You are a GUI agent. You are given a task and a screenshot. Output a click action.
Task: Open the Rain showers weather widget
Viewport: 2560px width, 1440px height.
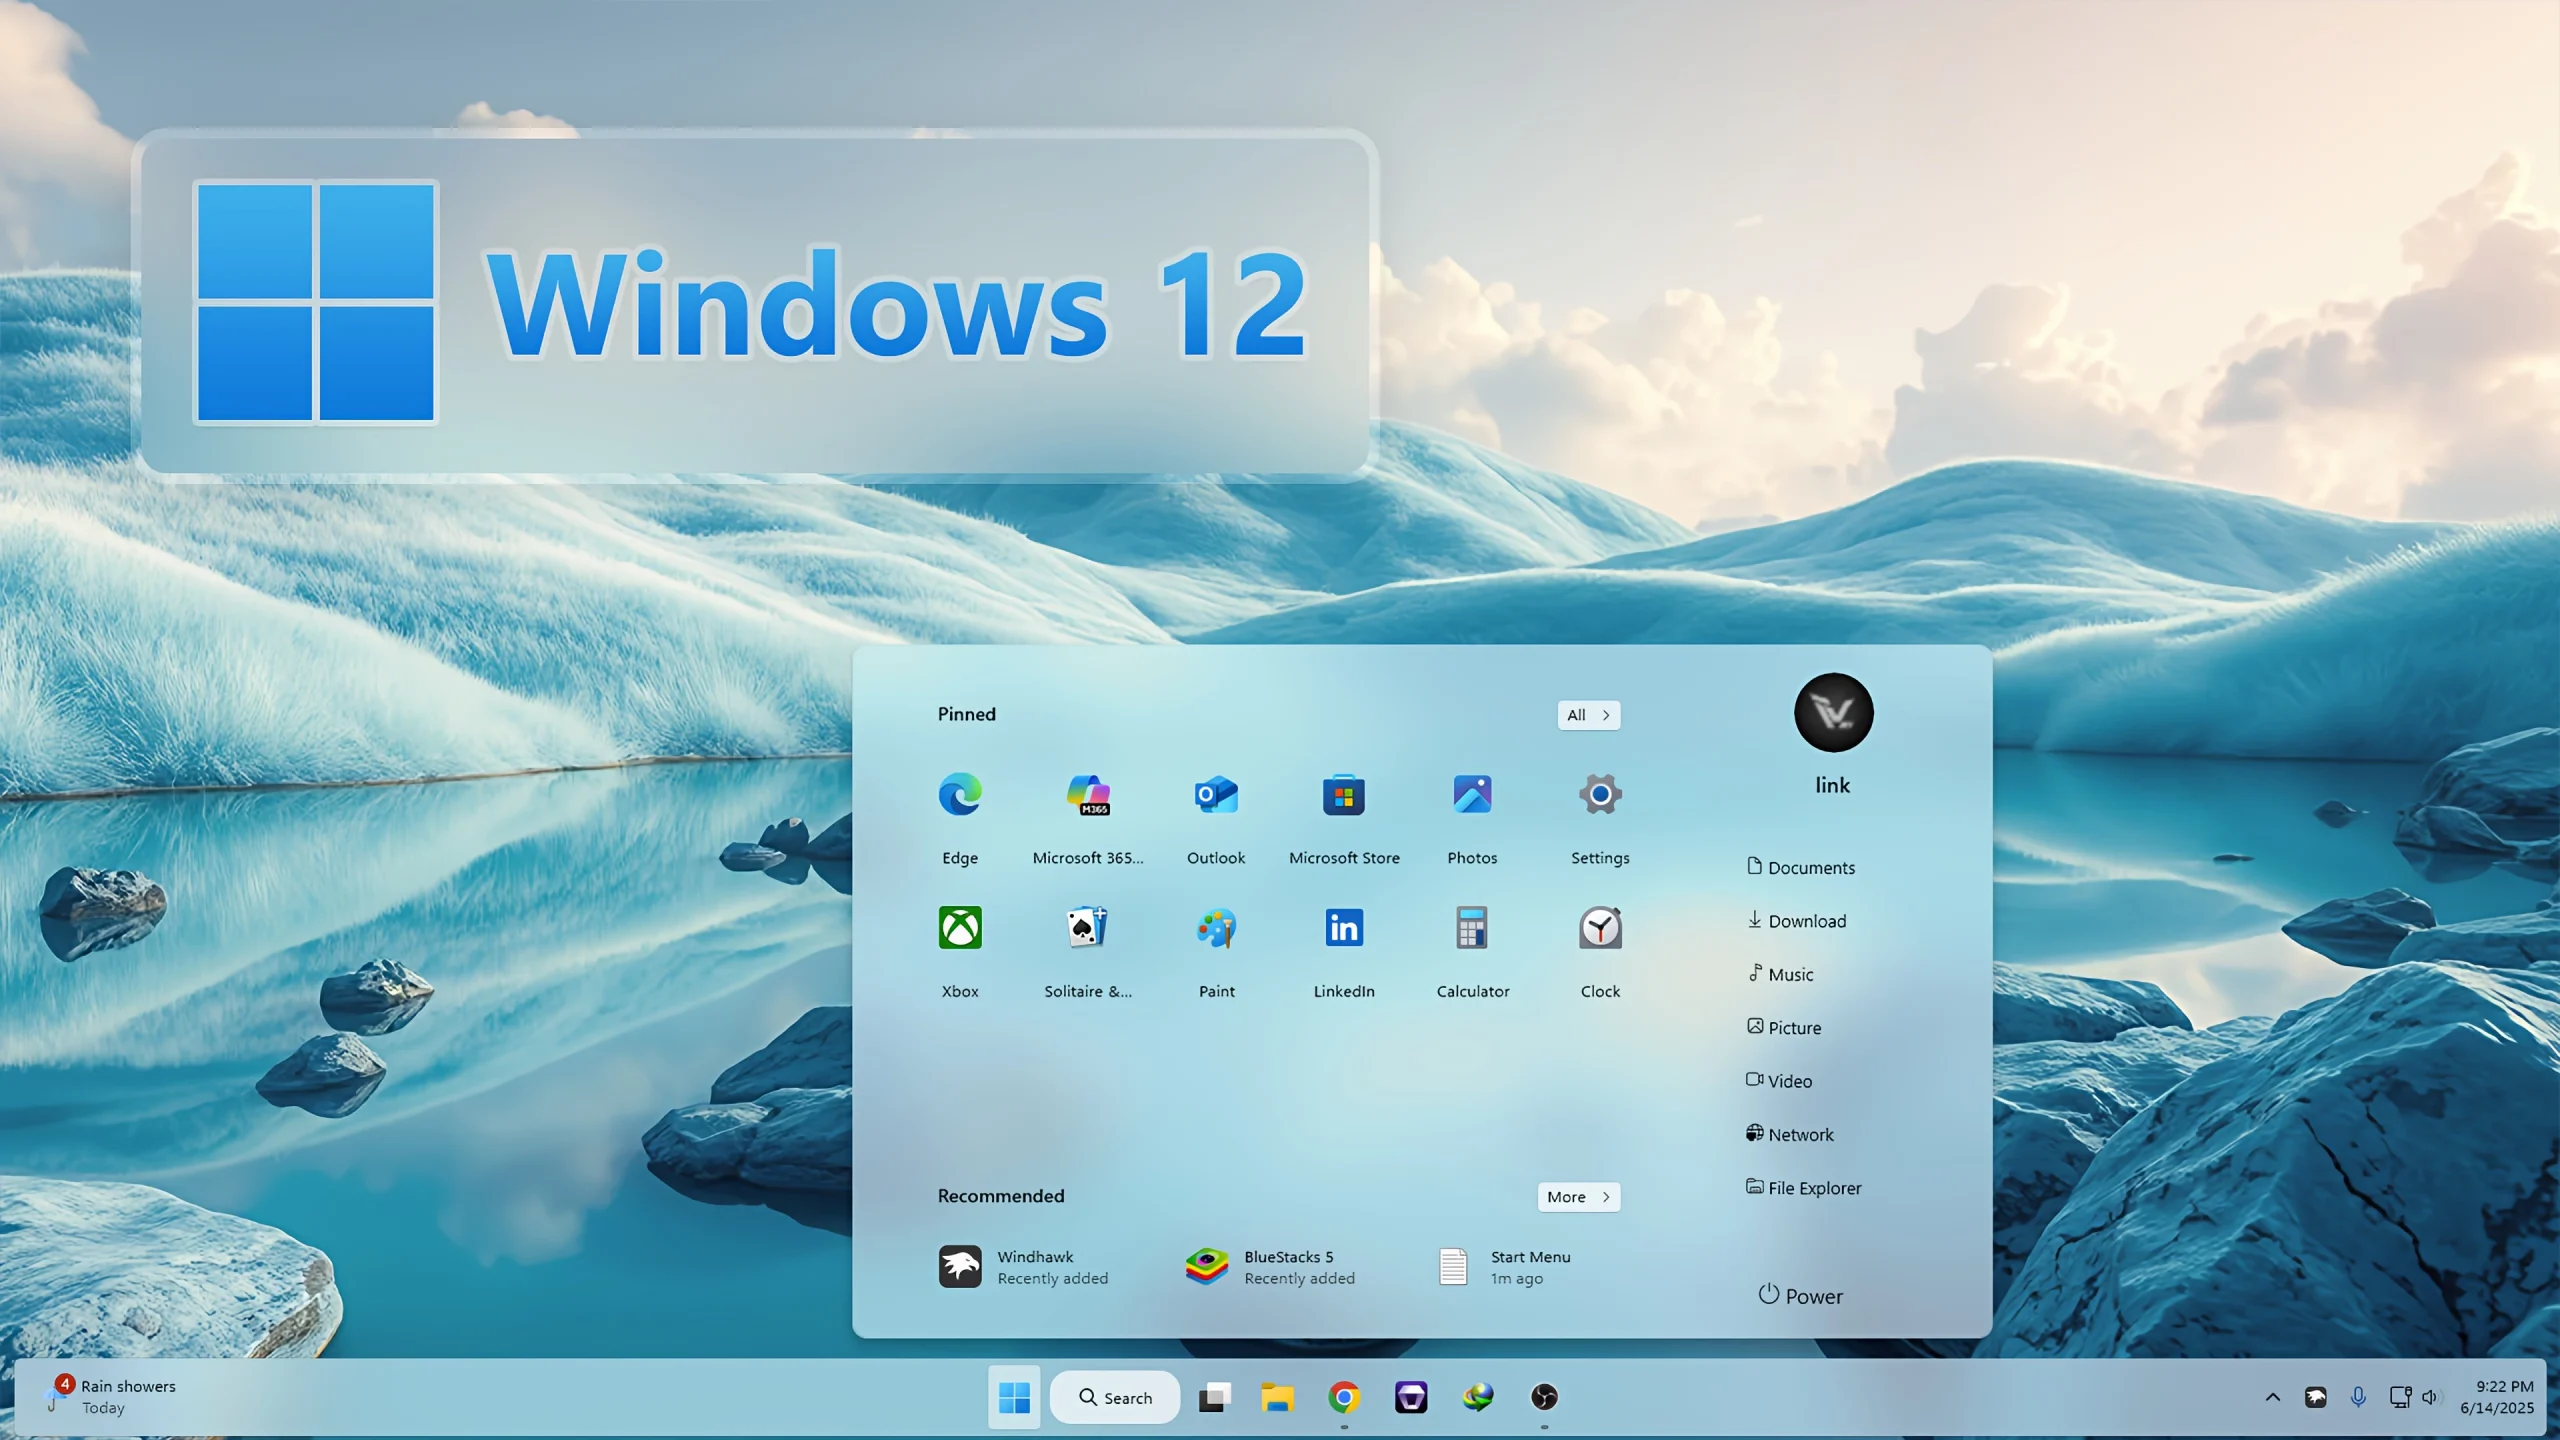pos(111,1396)
